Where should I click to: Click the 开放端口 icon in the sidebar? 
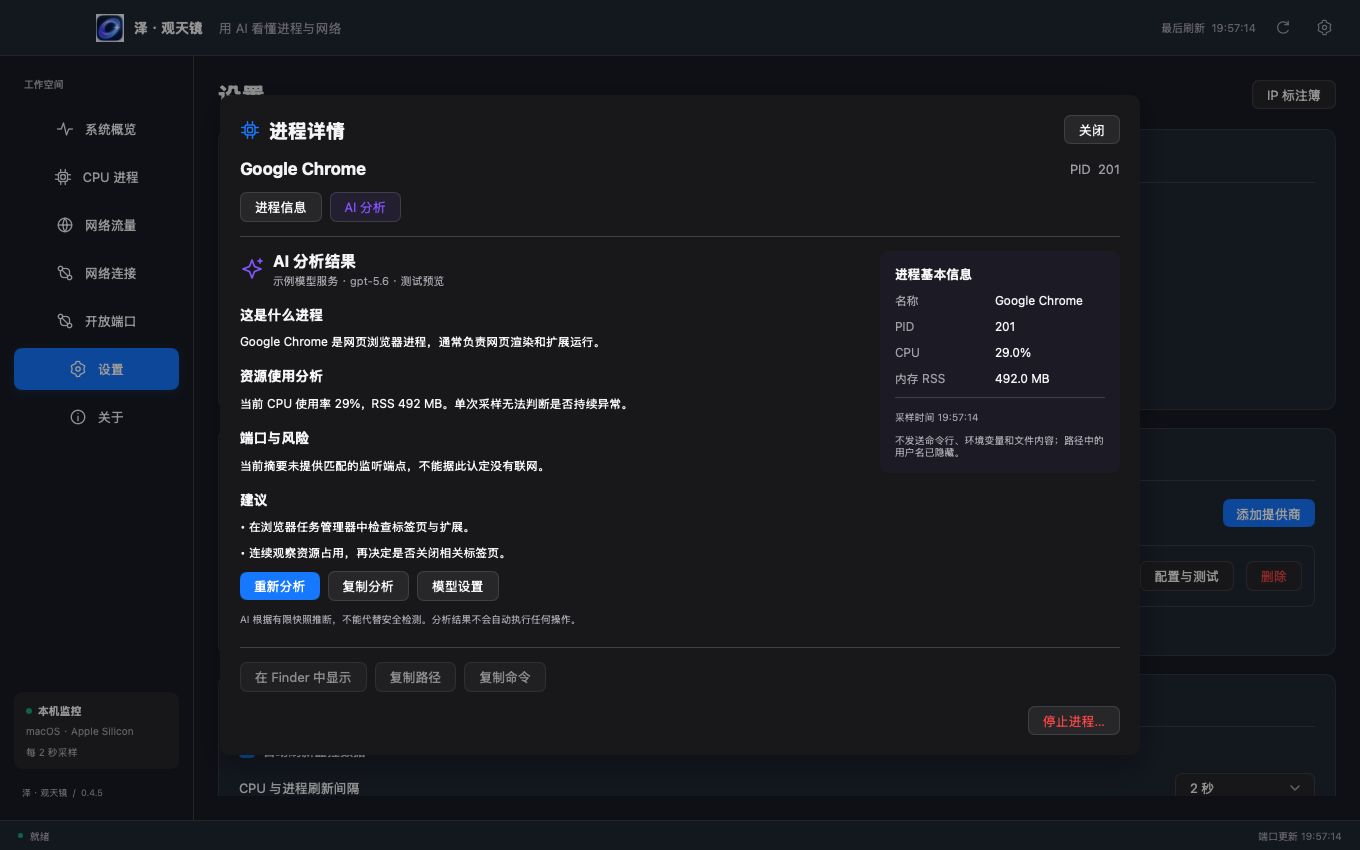[x=65, y=321]
